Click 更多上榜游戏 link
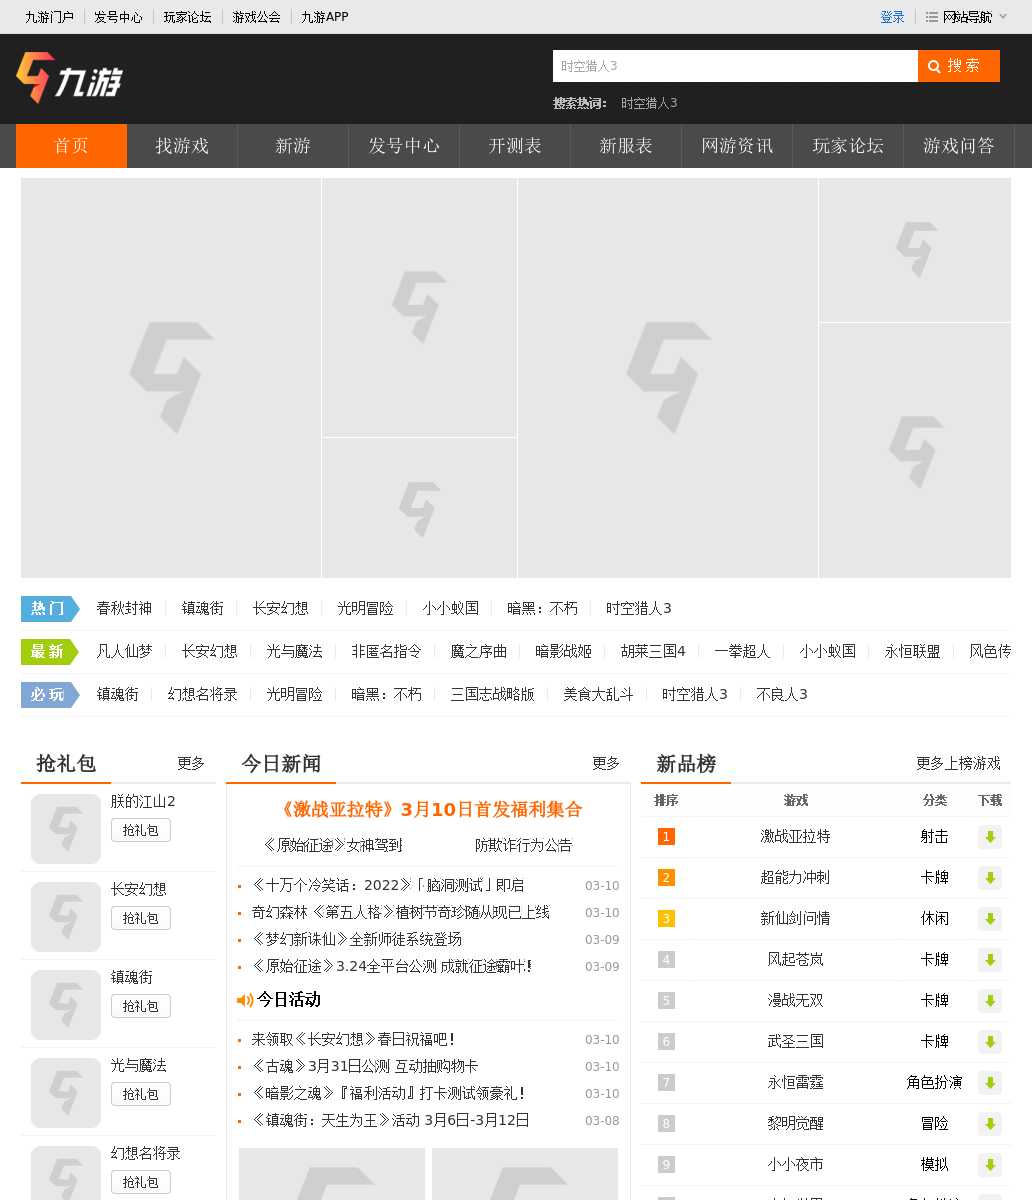This screenshot has height=1200, width=1032. click(x=958, y=763)
